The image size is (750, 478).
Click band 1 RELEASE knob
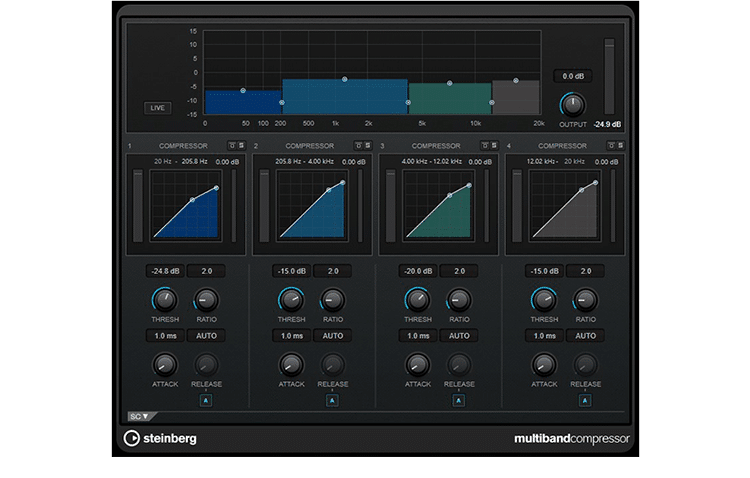click(x=206, y=365)
